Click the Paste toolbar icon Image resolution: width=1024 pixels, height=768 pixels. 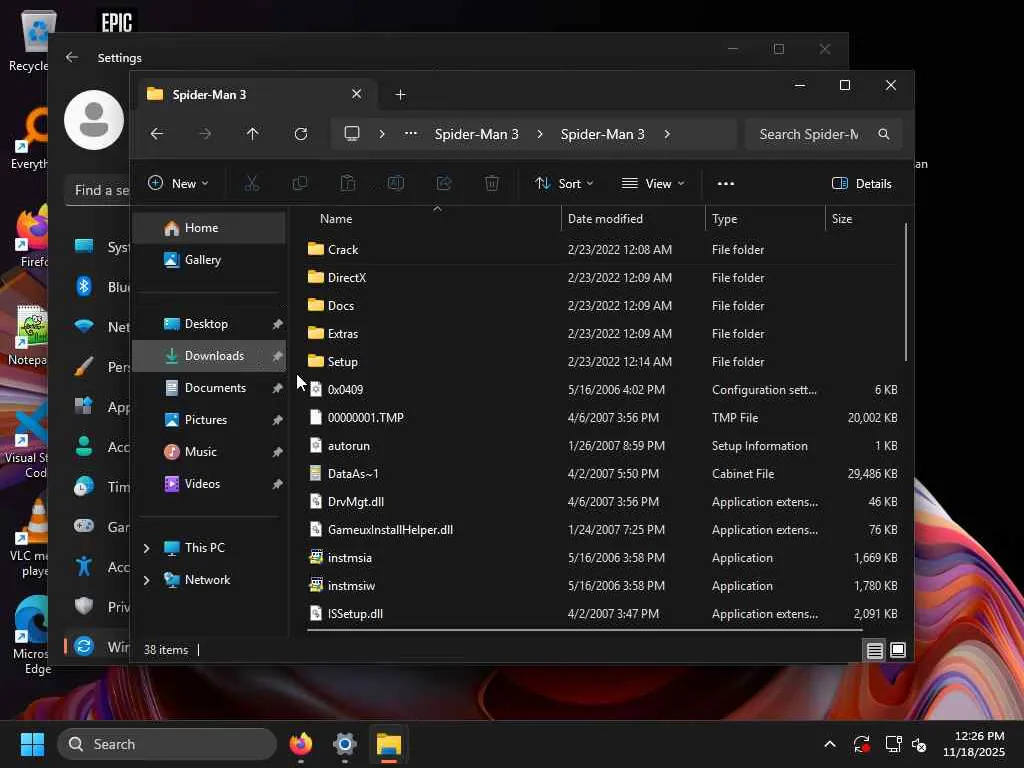(x=348, y=184)
